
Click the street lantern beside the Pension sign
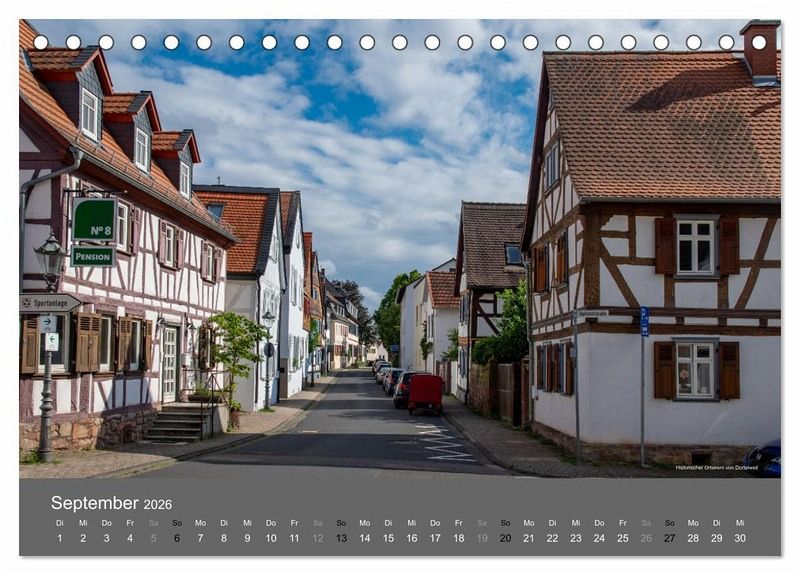(51, 261)
